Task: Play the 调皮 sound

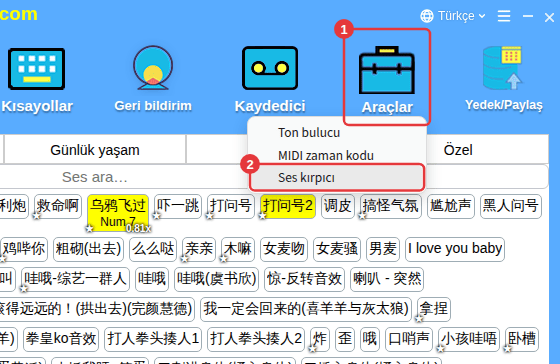Action: 338,206
